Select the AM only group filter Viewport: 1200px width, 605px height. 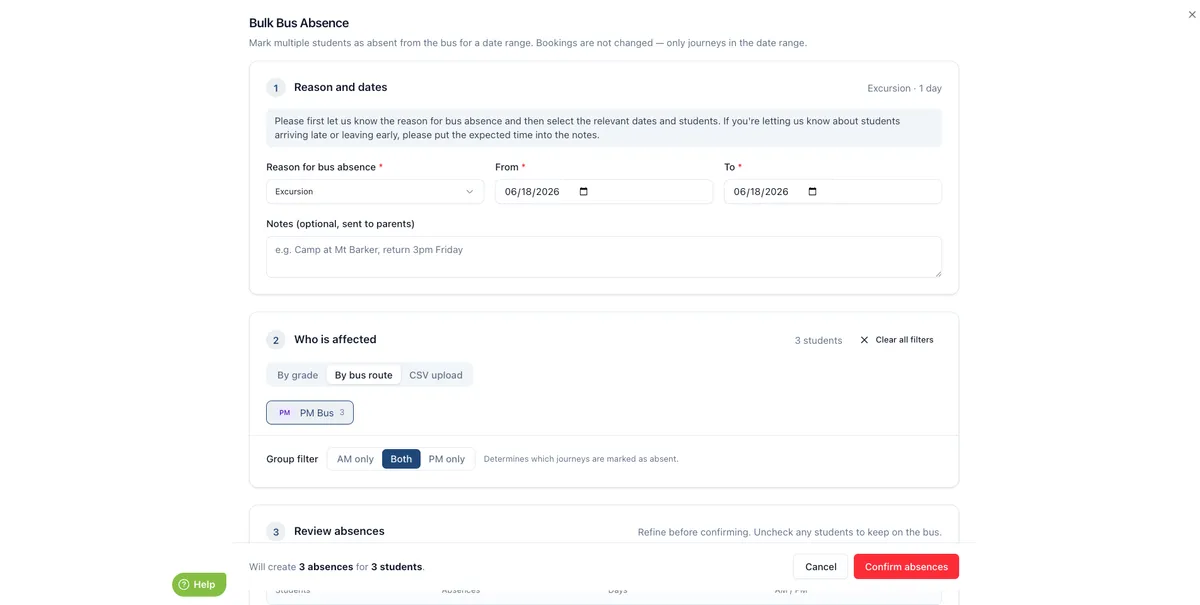[x=355, y=459]
